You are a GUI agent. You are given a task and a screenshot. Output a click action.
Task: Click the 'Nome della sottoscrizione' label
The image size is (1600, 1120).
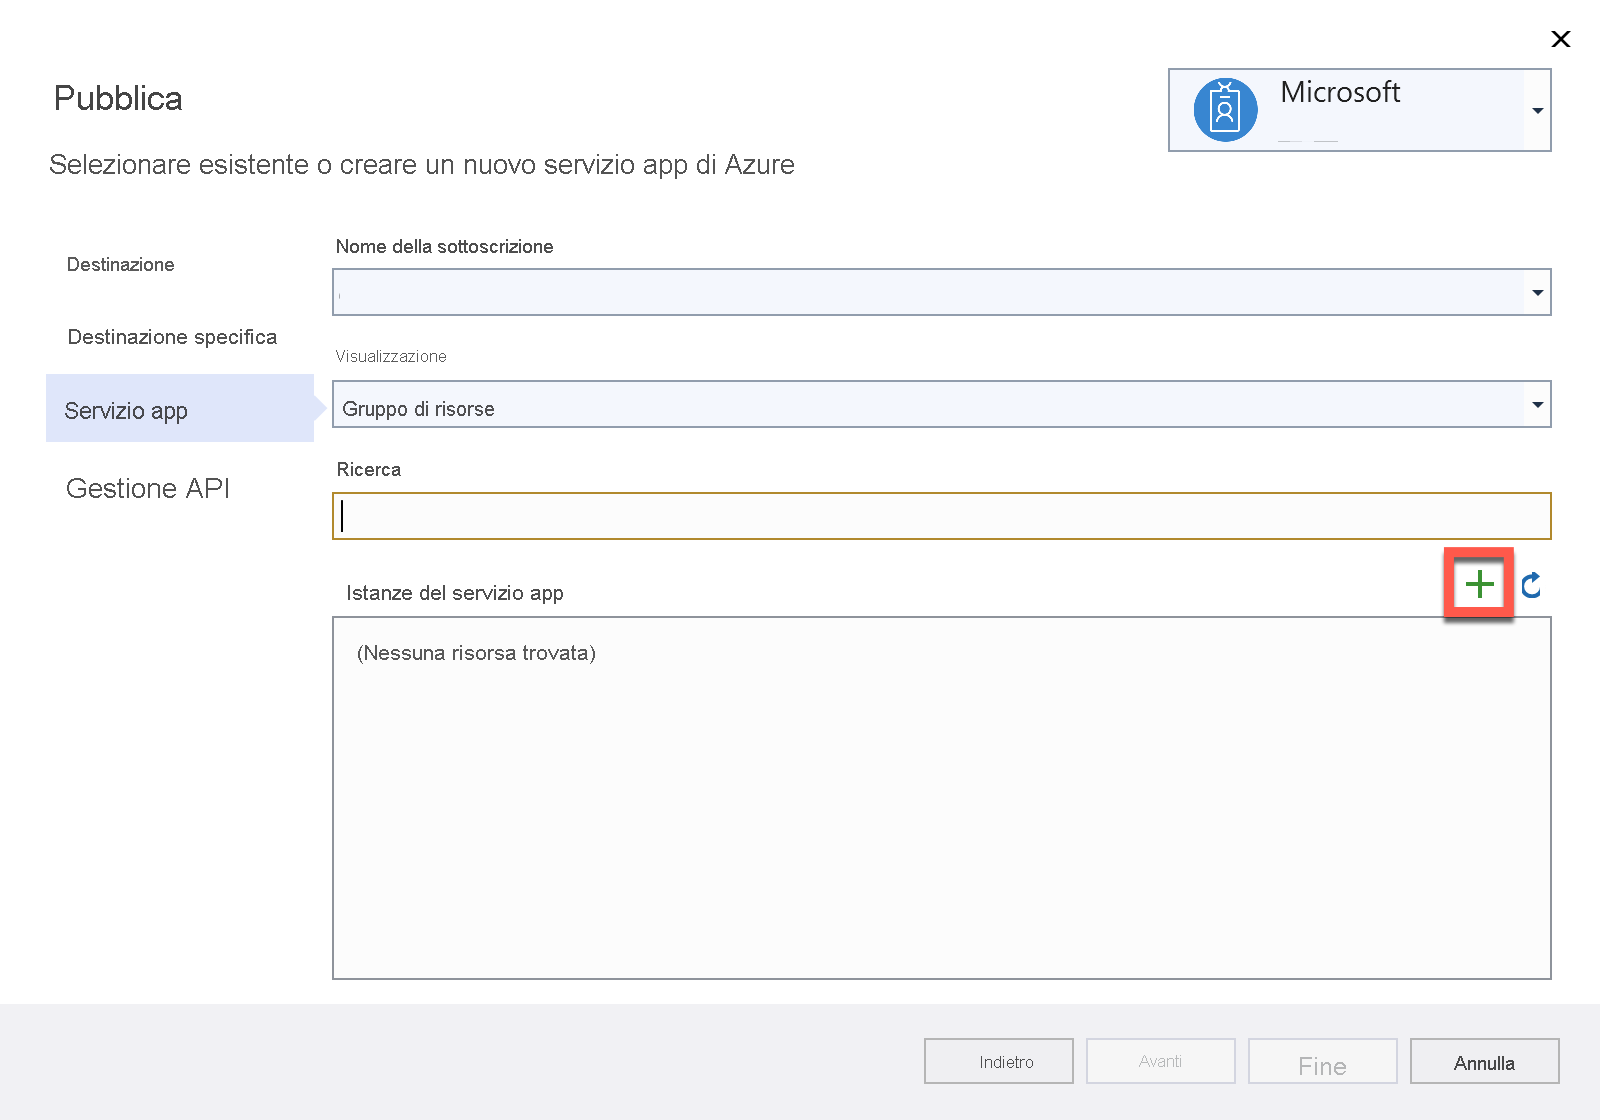[445, 247]
